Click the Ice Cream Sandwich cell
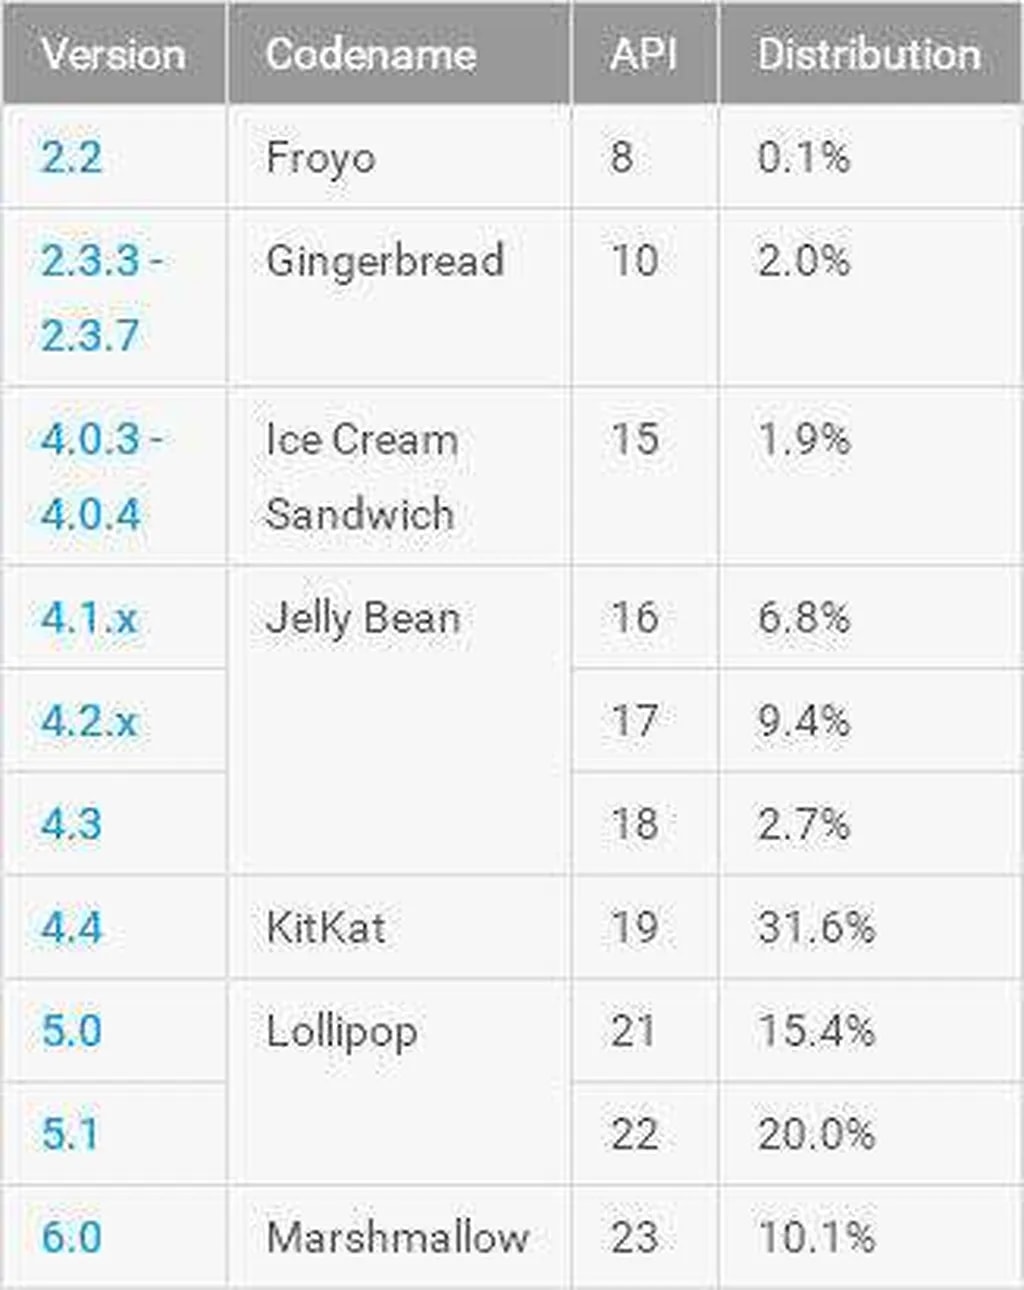The height and width of the screenshot is (1290, 1024). pyautogui.click(x=361, y=476)
